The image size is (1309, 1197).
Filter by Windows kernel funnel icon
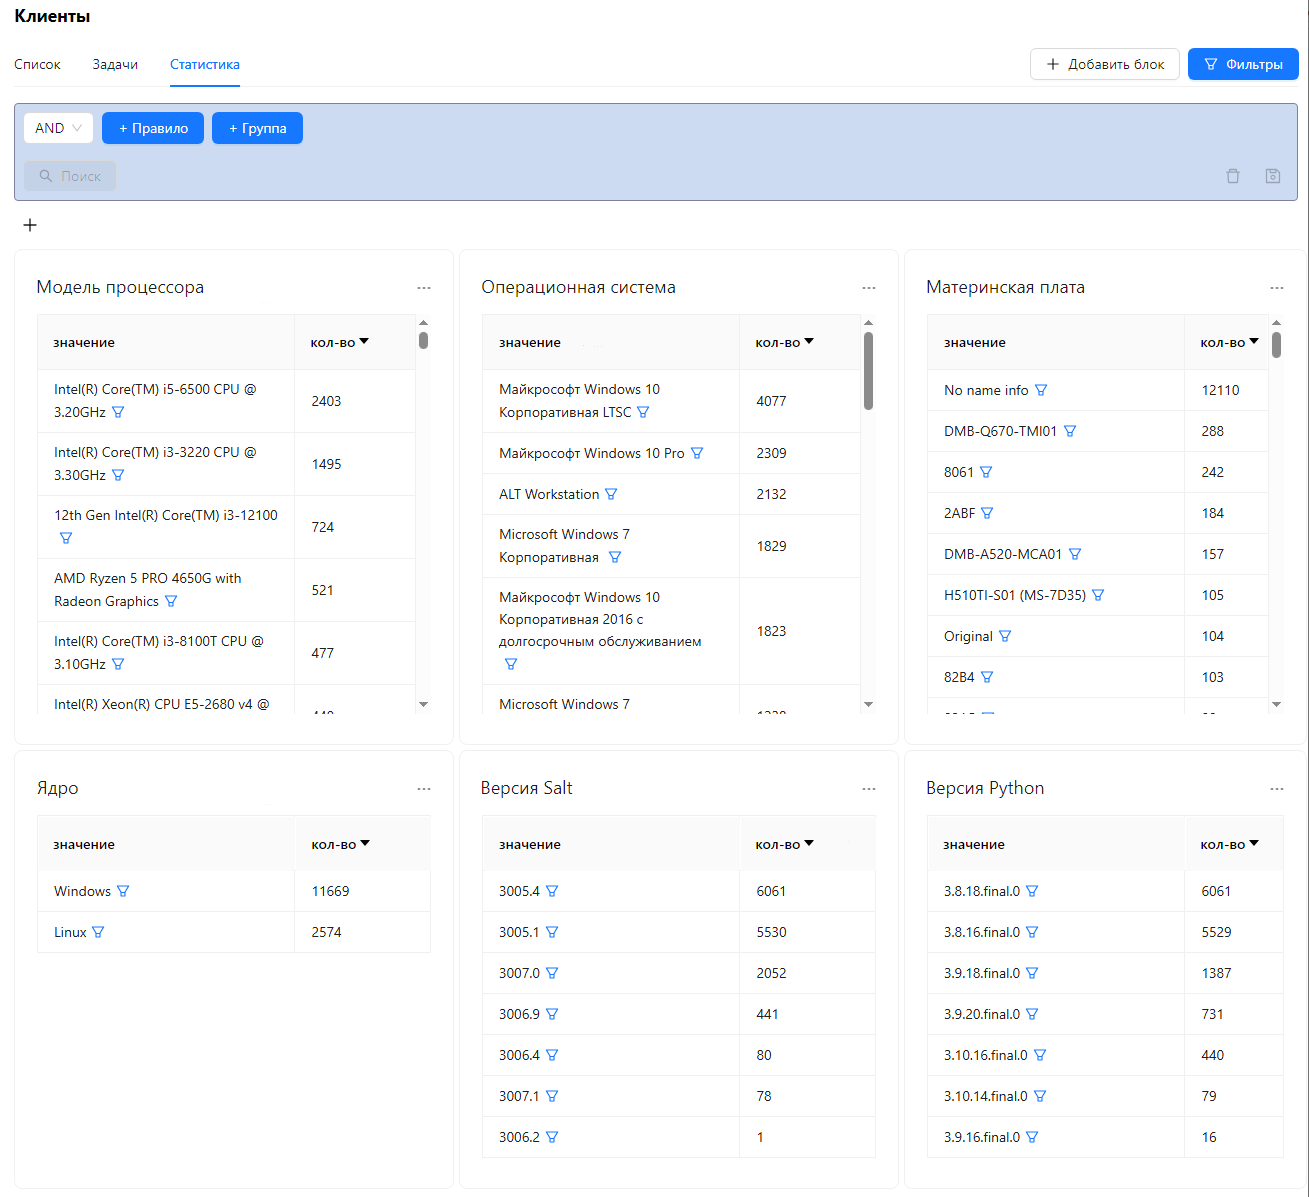[x=123, y=891]
